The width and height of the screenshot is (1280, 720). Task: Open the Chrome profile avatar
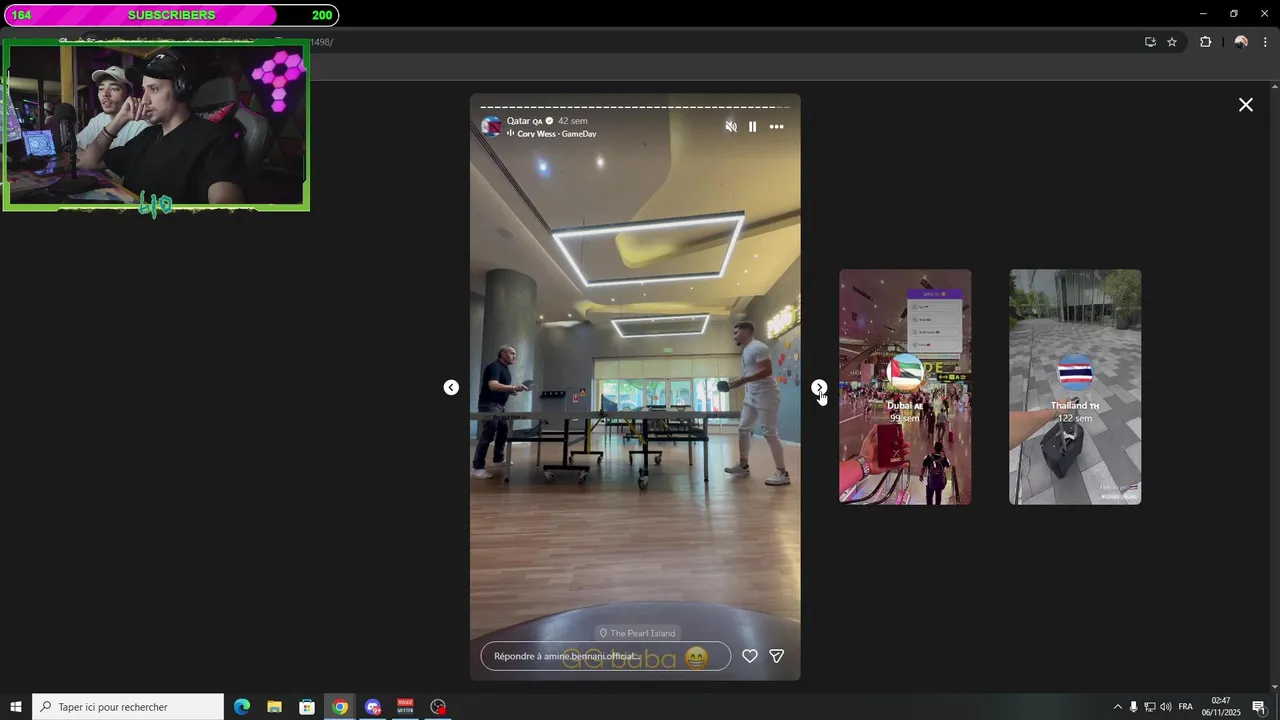click(x=1241, y=42)
